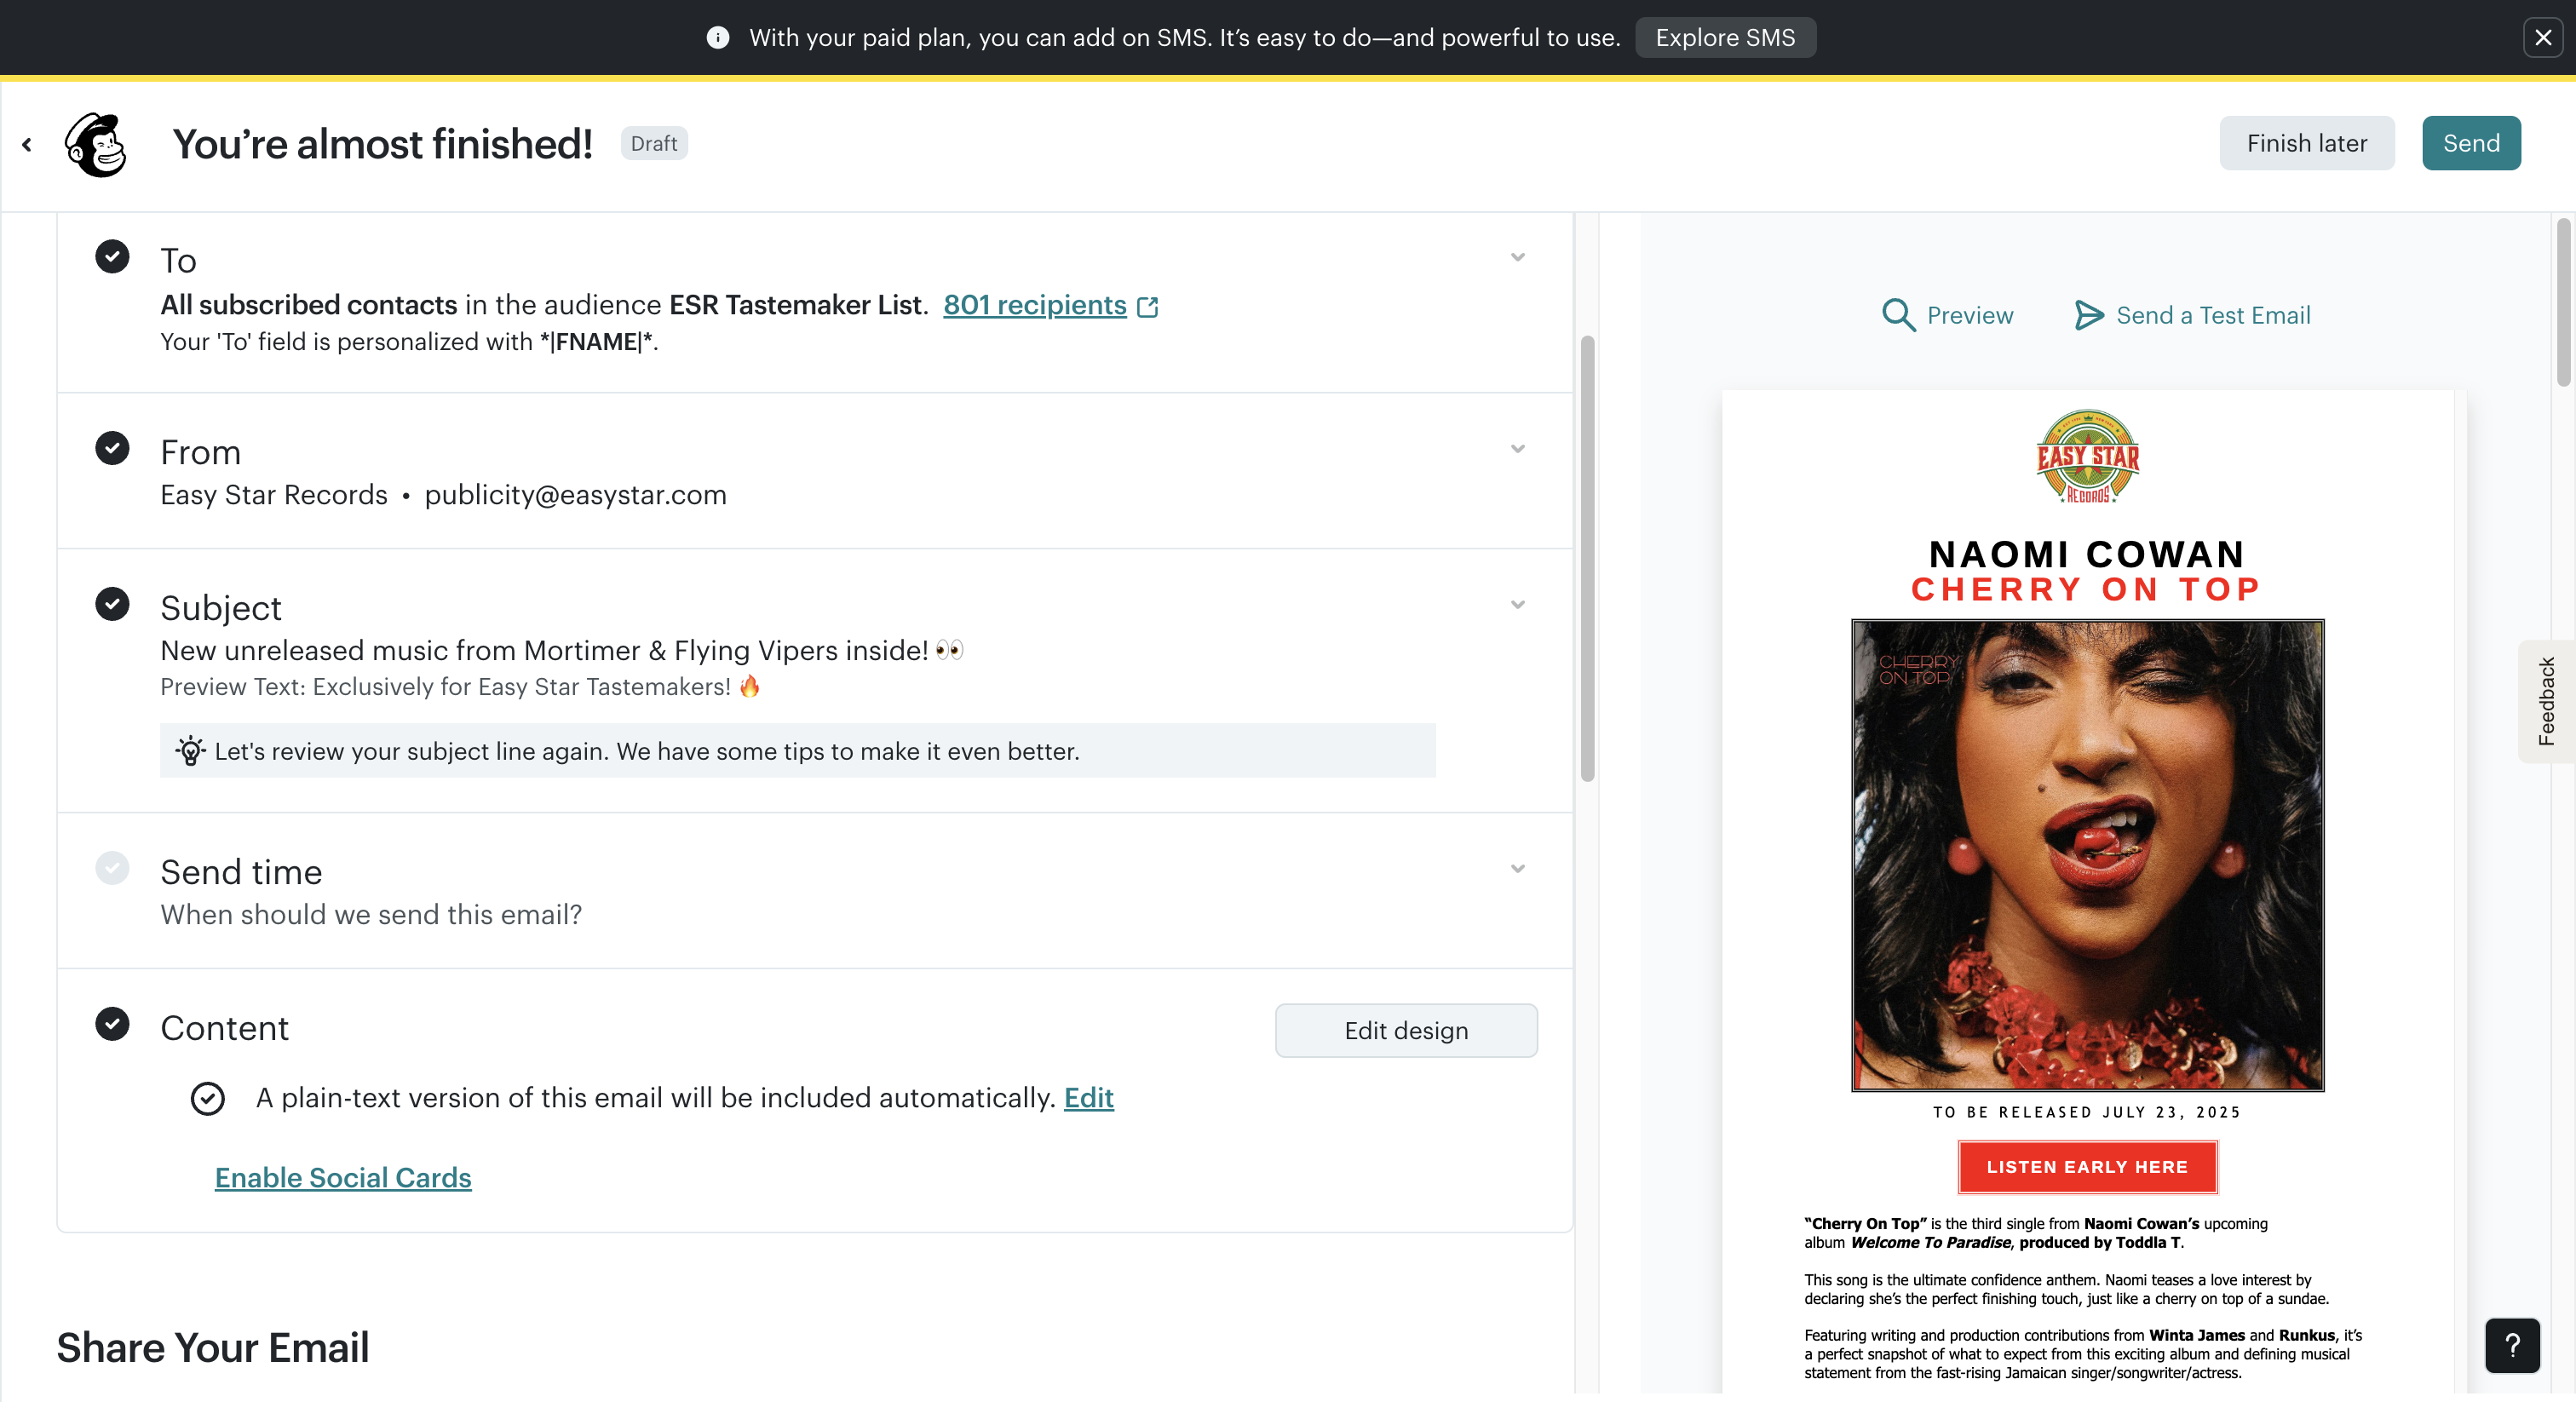
Task: Click LISTEN EARLY HERE button in preview
Action: click(2087, 1167)
